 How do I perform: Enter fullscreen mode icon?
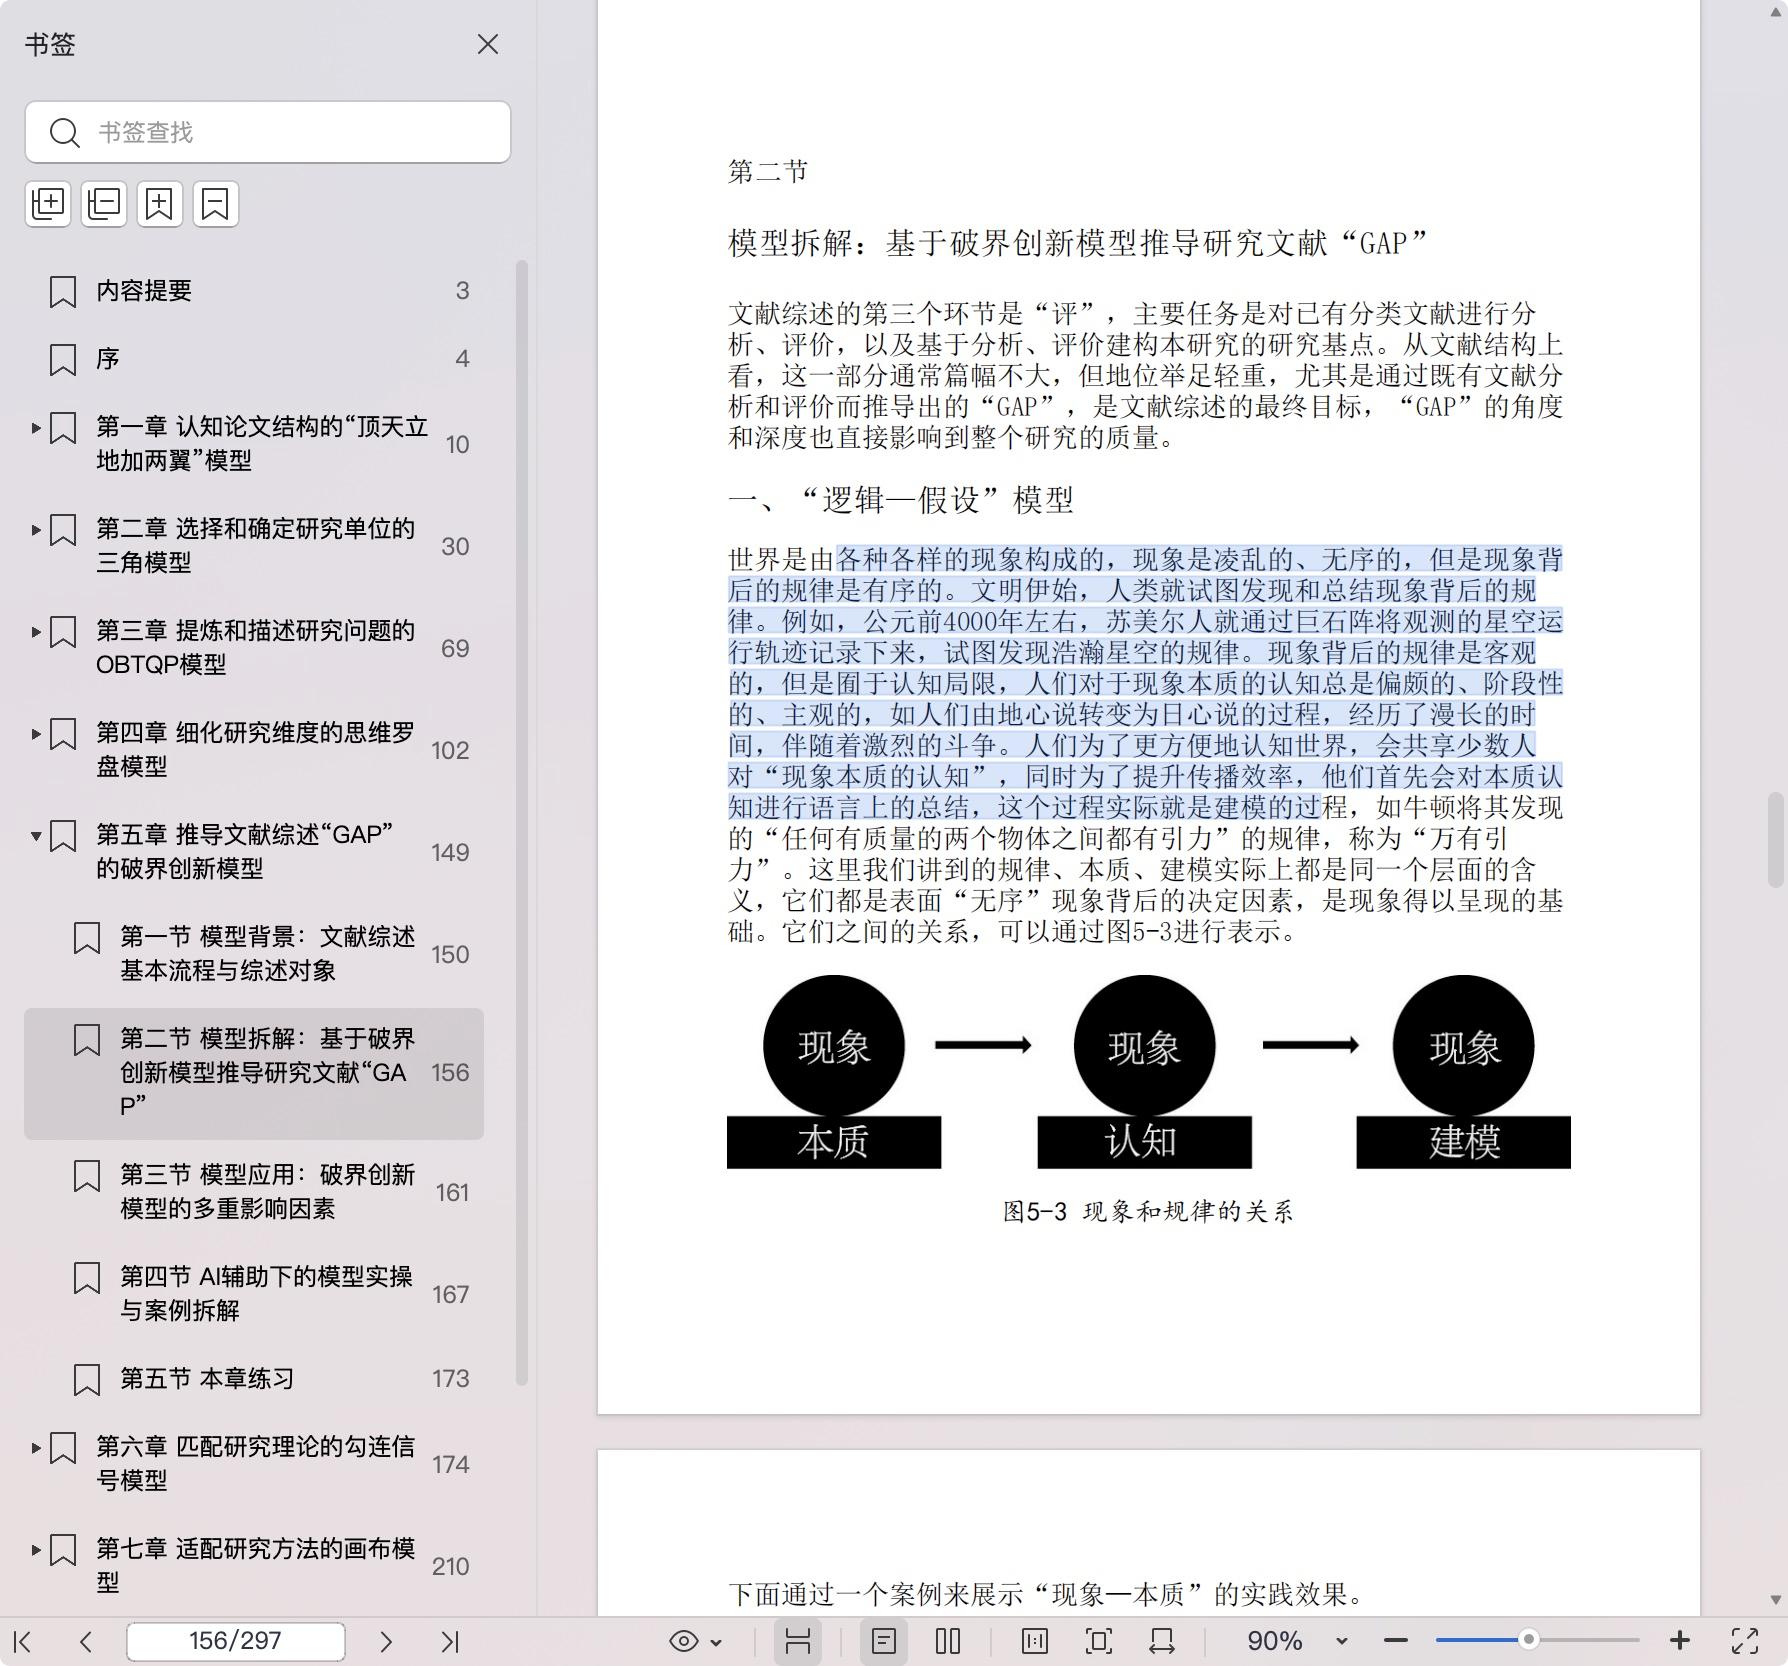click(1745, 1641)
